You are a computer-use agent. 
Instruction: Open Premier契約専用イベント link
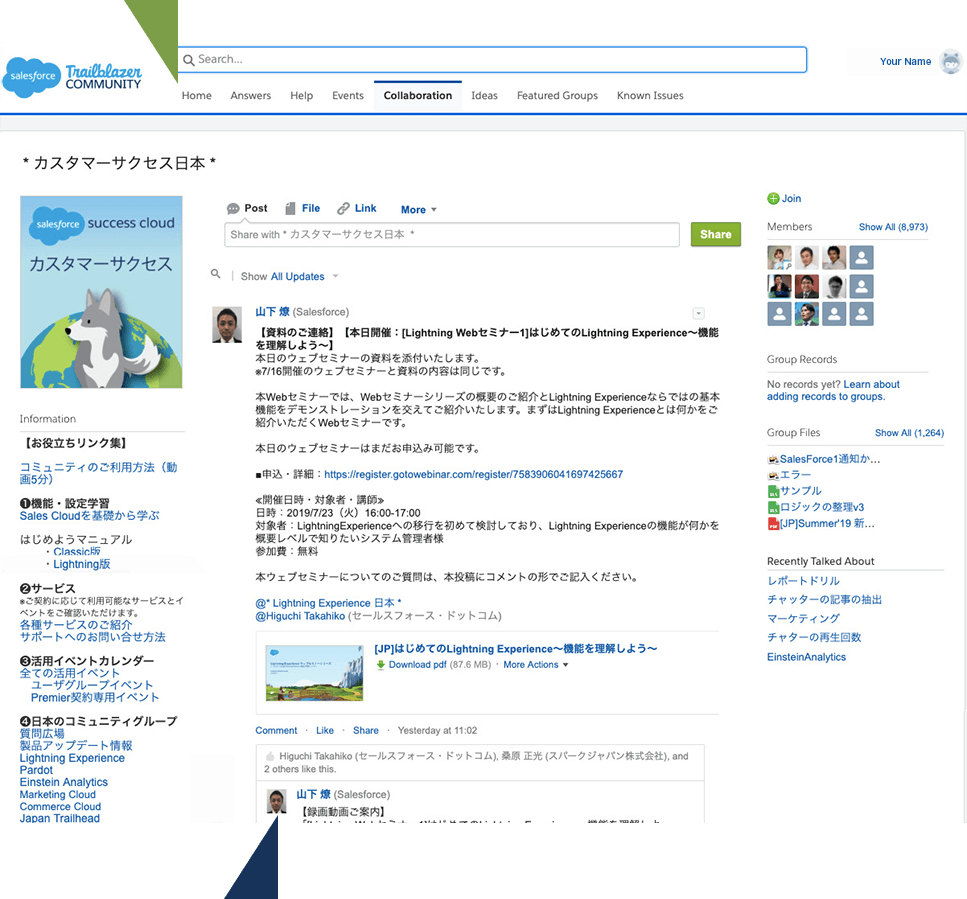point(96,697)
